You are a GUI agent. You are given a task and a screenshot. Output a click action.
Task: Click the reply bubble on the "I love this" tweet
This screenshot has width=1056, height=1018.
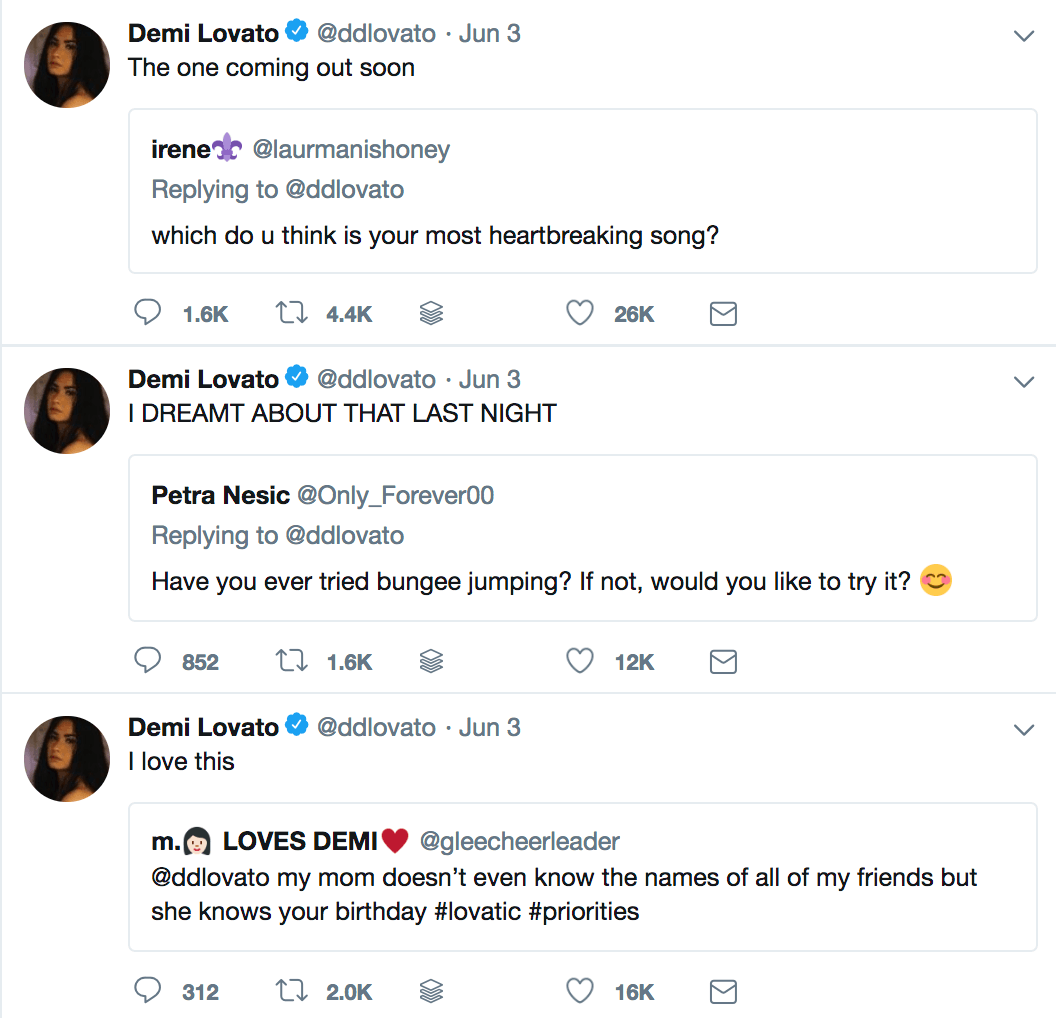point(147,990)
